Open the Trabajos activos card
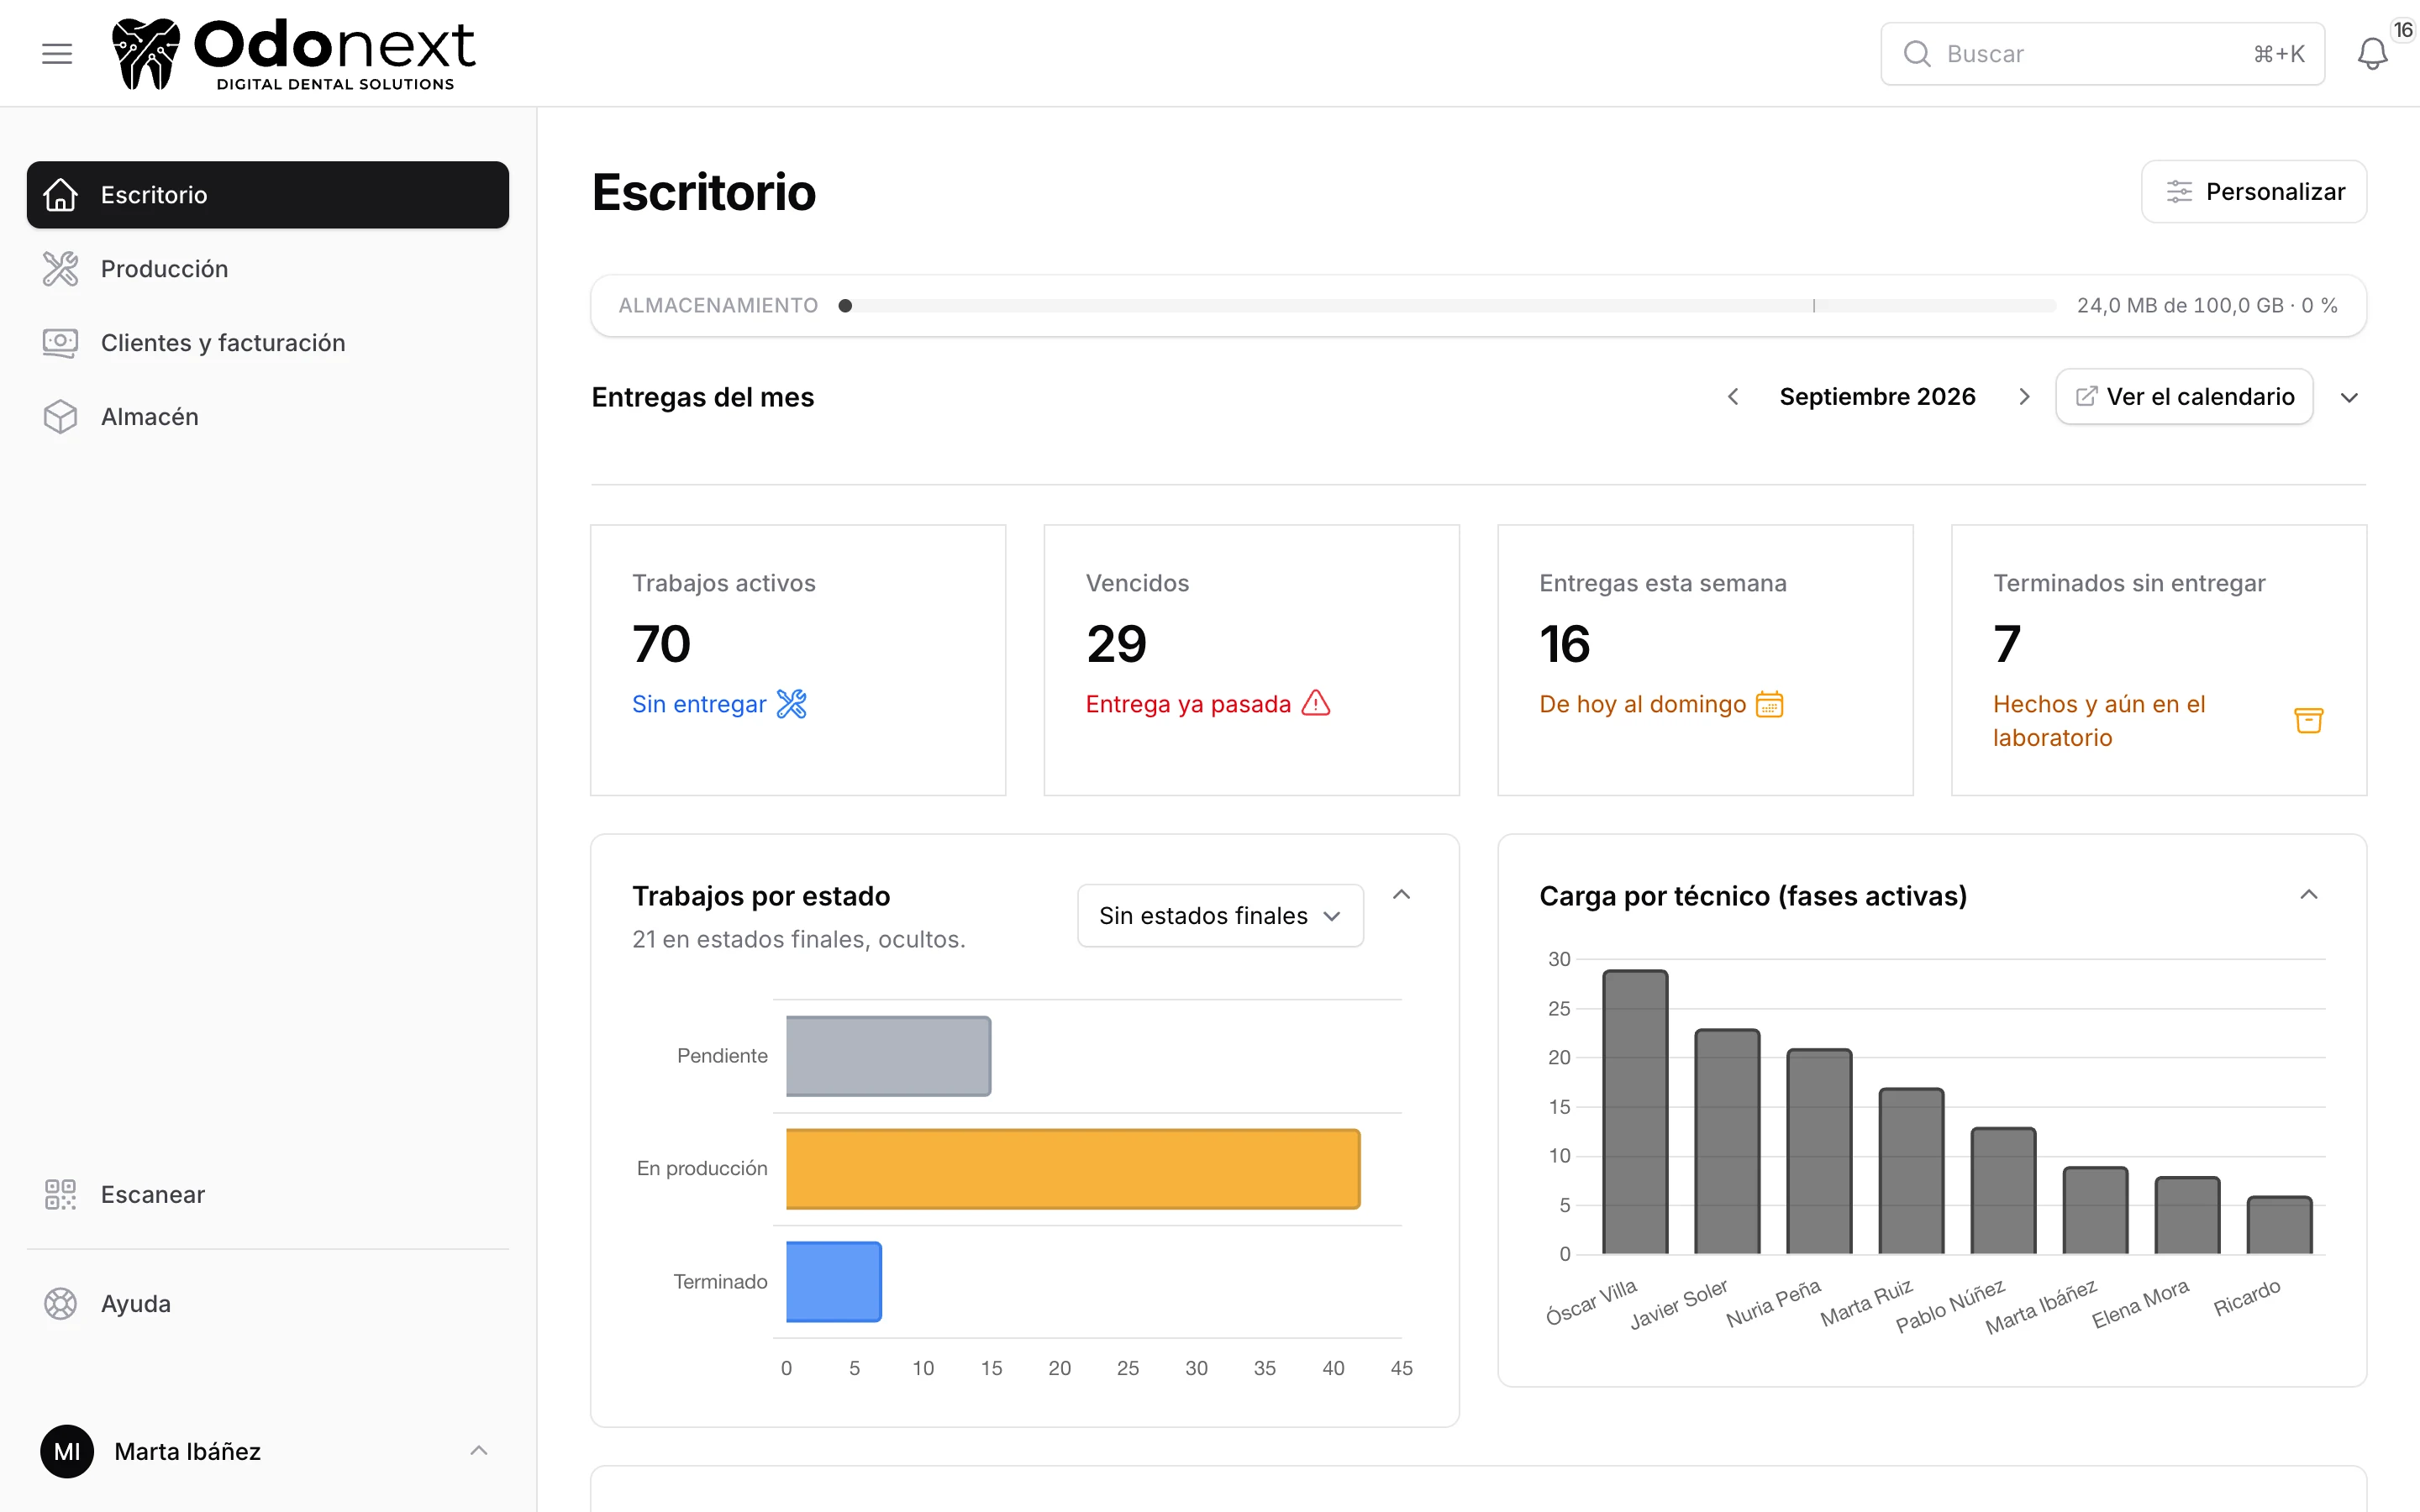Viewport: 2420px width, 1512px height. (798, 660)
